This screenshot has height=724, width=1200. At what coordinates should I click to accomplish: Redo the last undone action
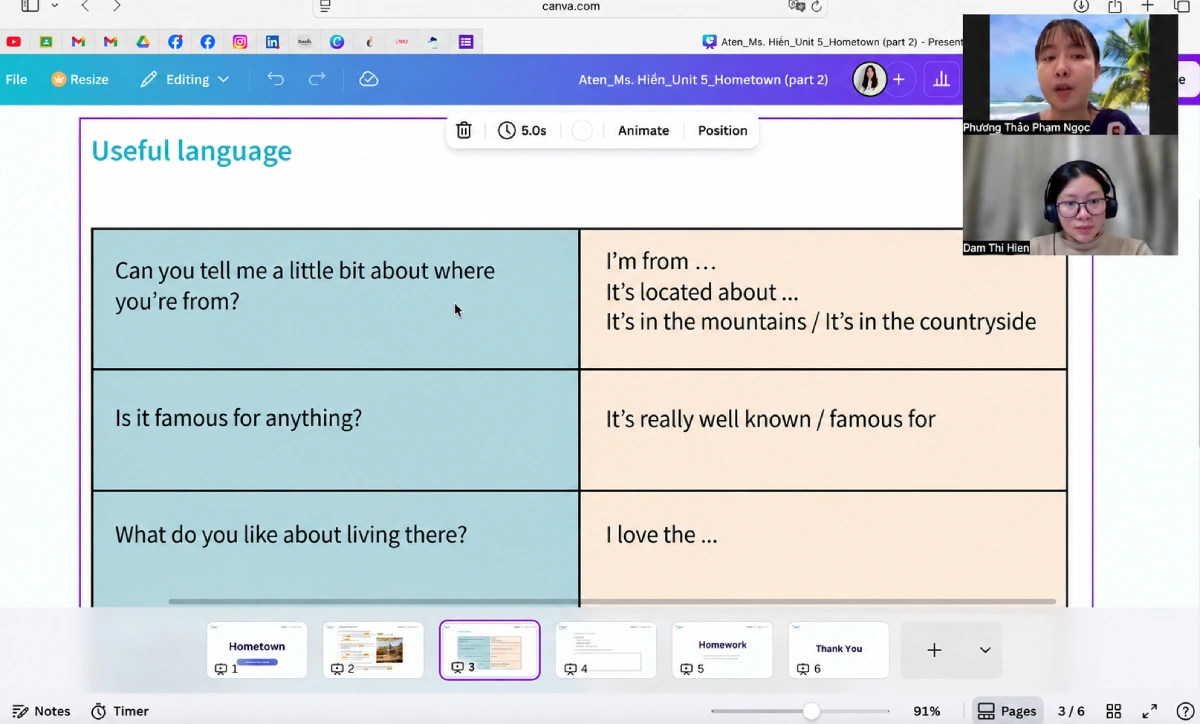(x=317, y=79)
